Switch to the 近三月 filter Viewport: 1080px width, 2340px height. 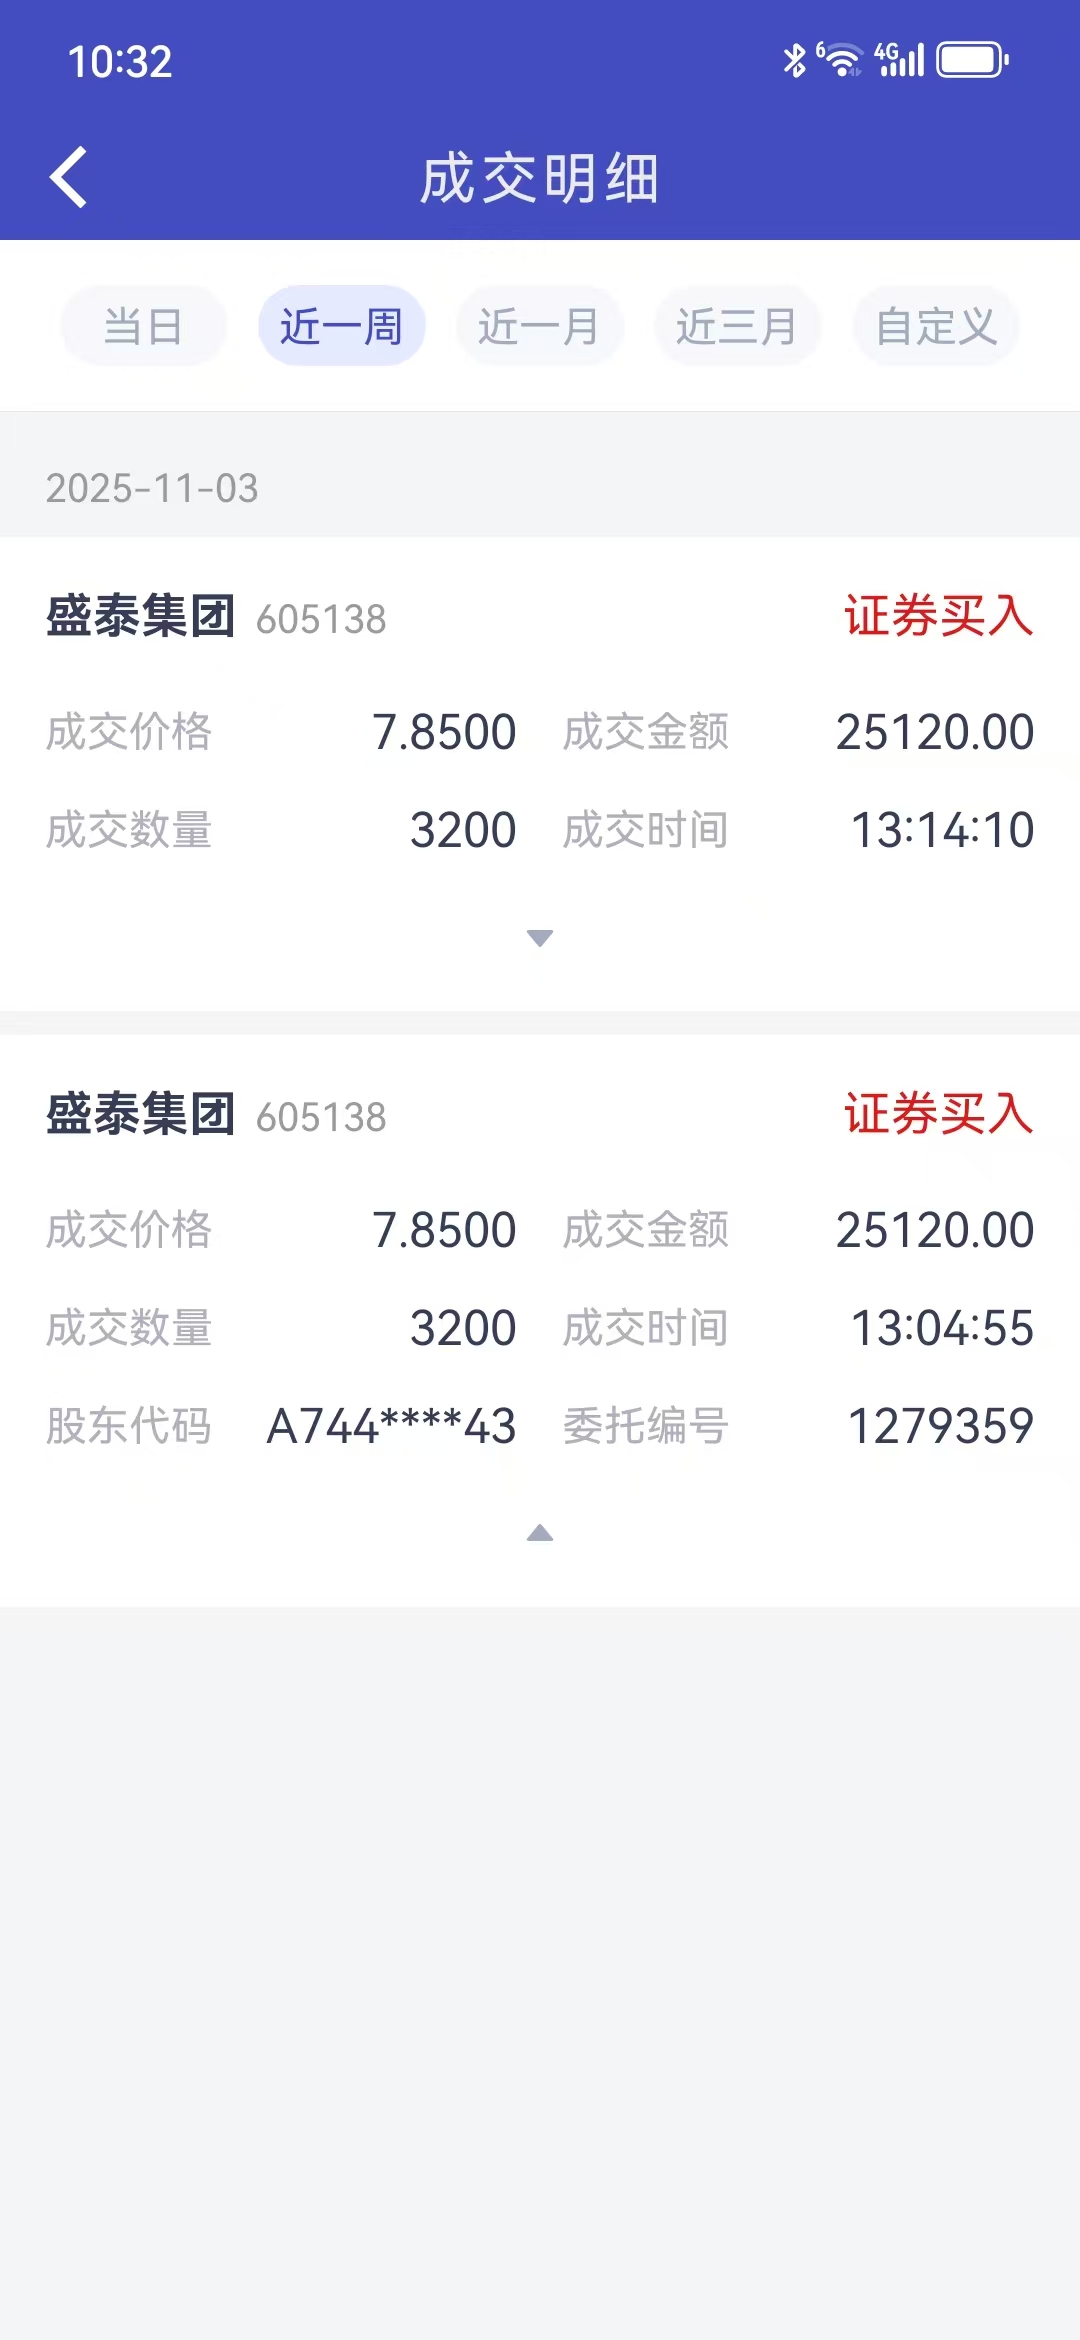pos(737,326)
